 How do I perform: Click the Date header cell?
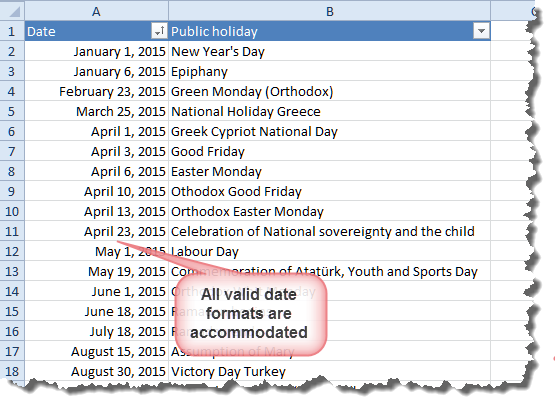[x=96, y=31]
